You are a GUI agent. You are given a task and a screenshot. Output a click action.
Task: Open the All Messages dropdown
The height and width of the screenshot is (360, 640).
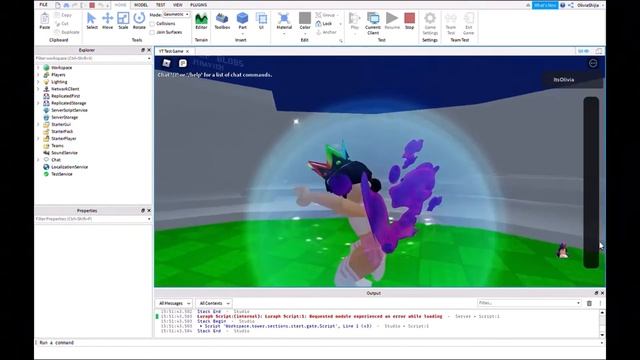(174, 303)
